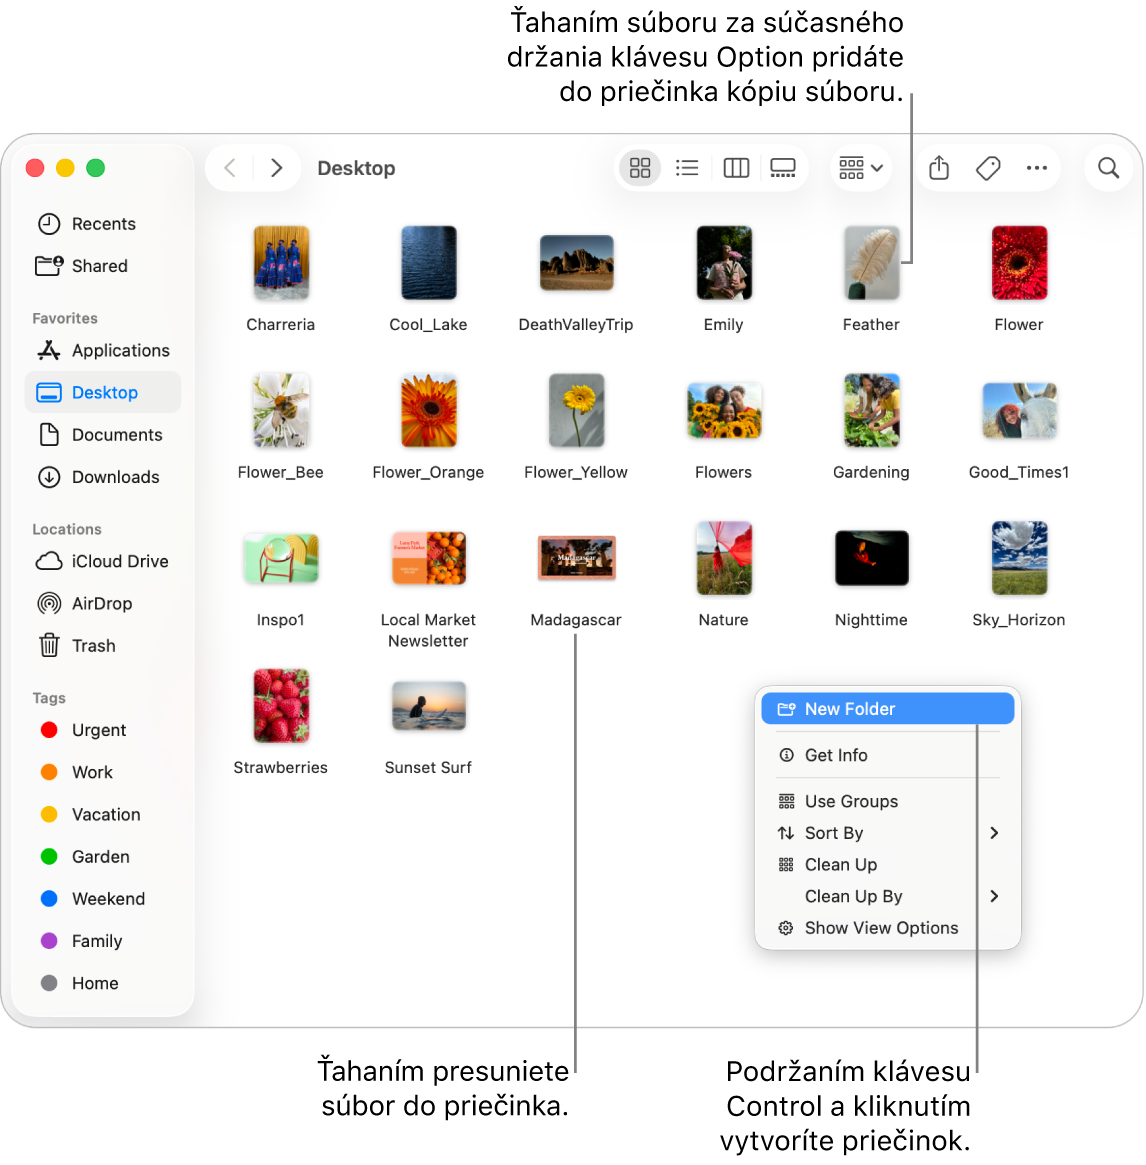The image size is (1146, 1165).
Task: Select the Flowers image file
Action: coord(724,411)
